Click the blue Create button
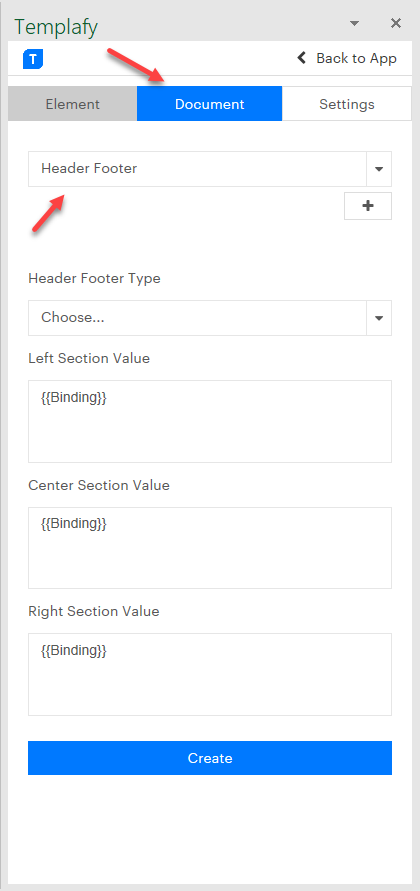The image size is (420, 891). tap(210, 758)
